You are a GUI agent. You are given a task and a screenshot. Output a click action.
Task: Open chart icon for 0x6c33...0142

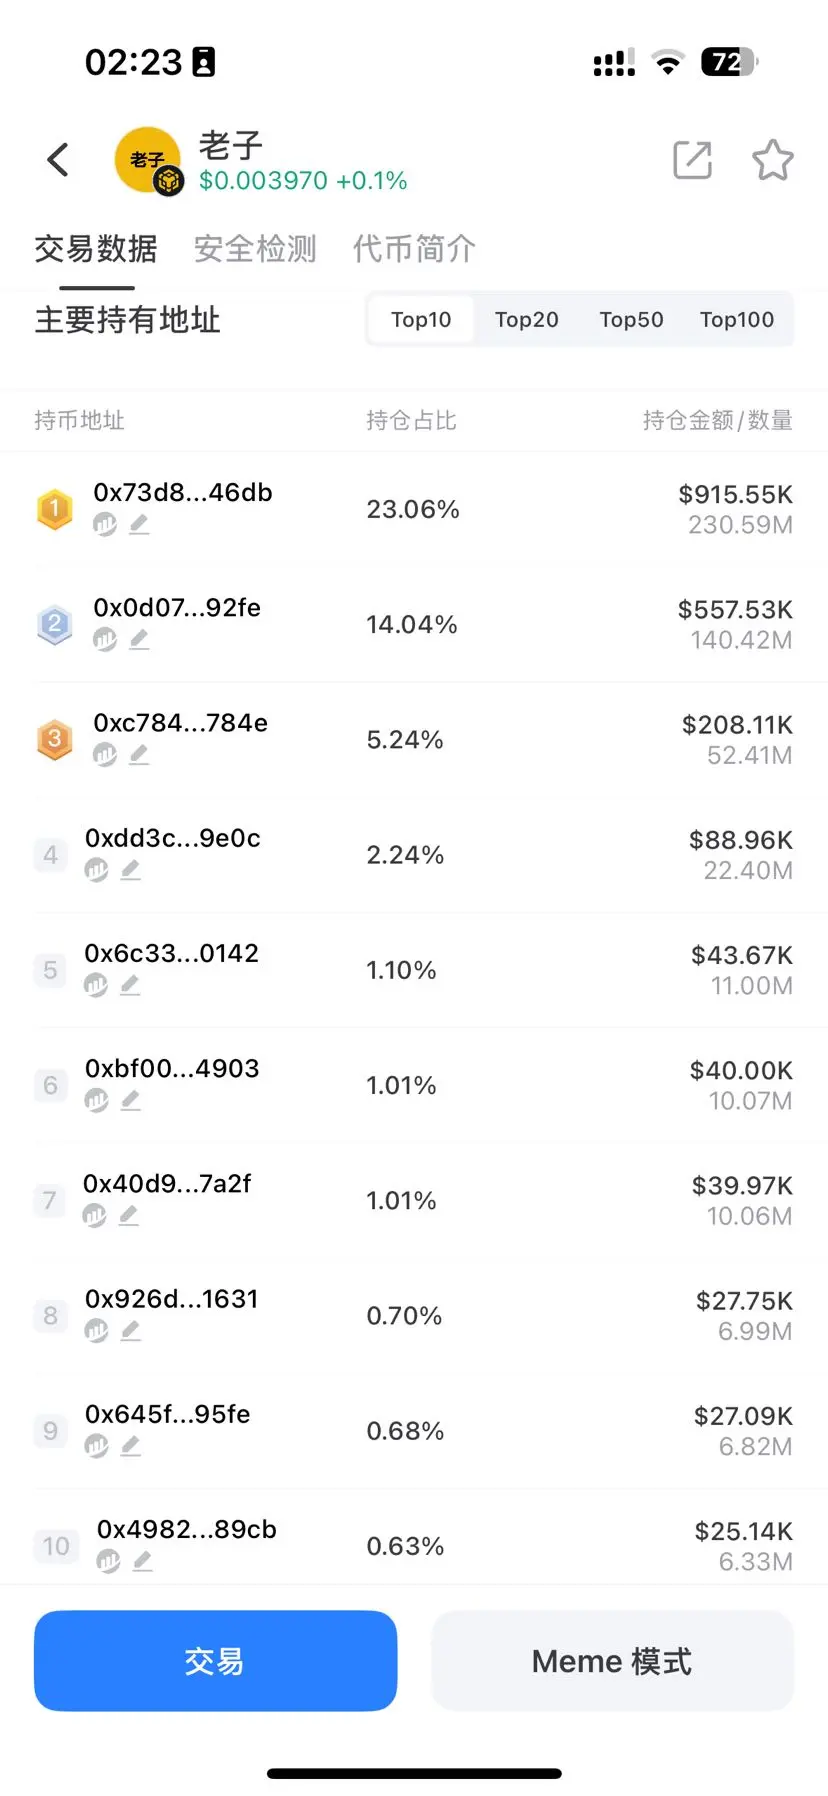[x=96, y=985]
